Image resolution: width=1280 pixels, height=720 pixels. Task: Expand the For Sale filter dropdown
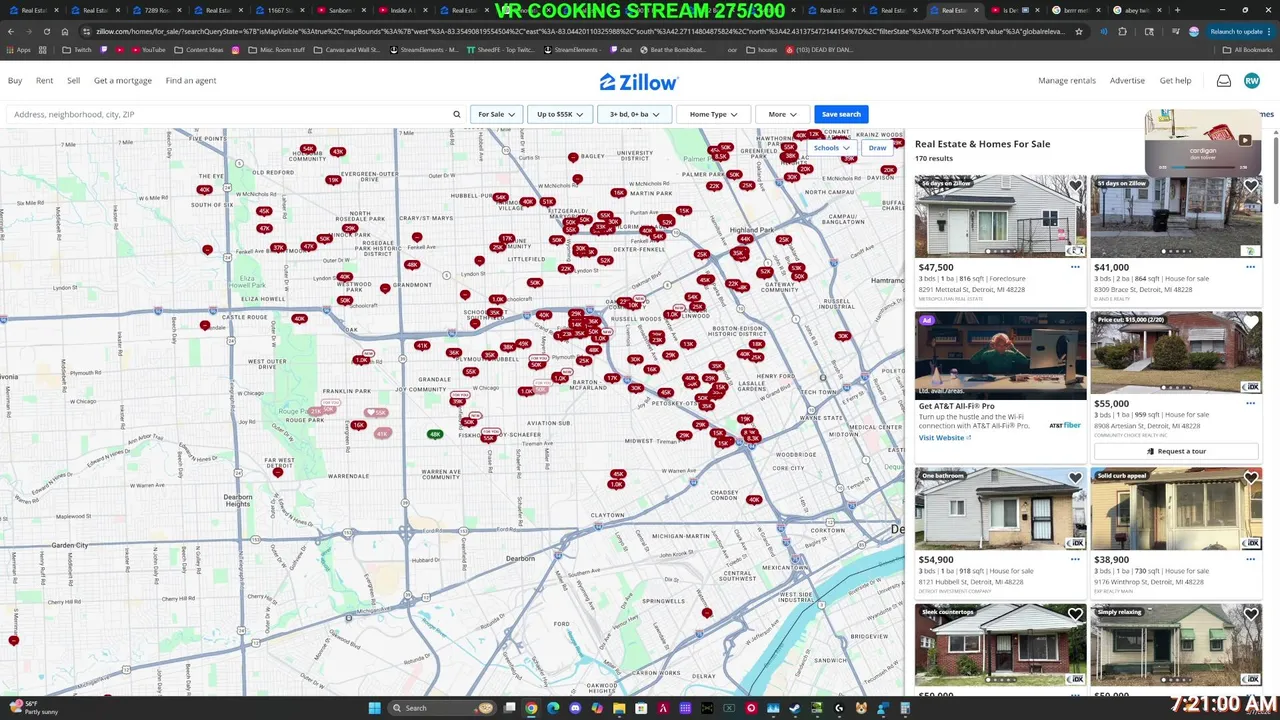pos(496,114)
